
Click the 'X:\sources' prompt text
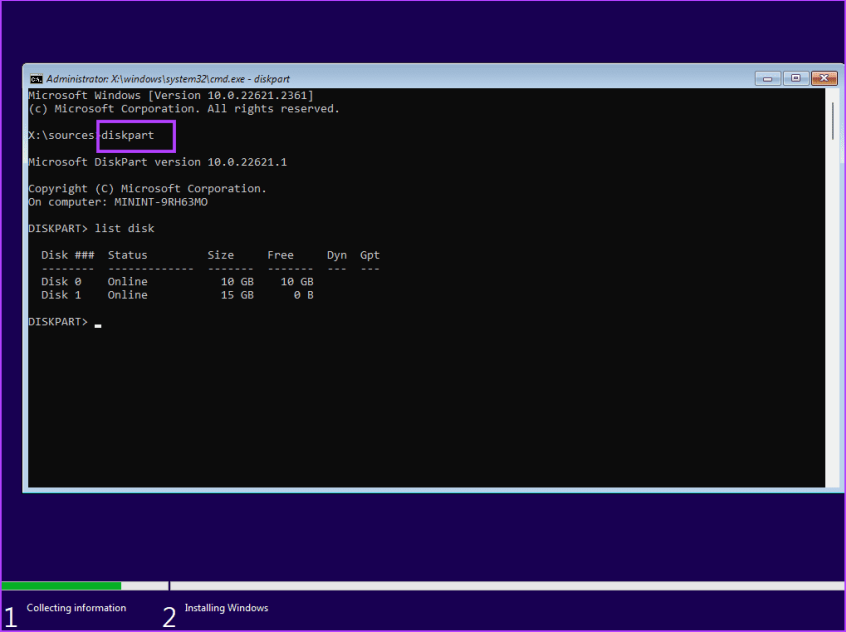61,135
